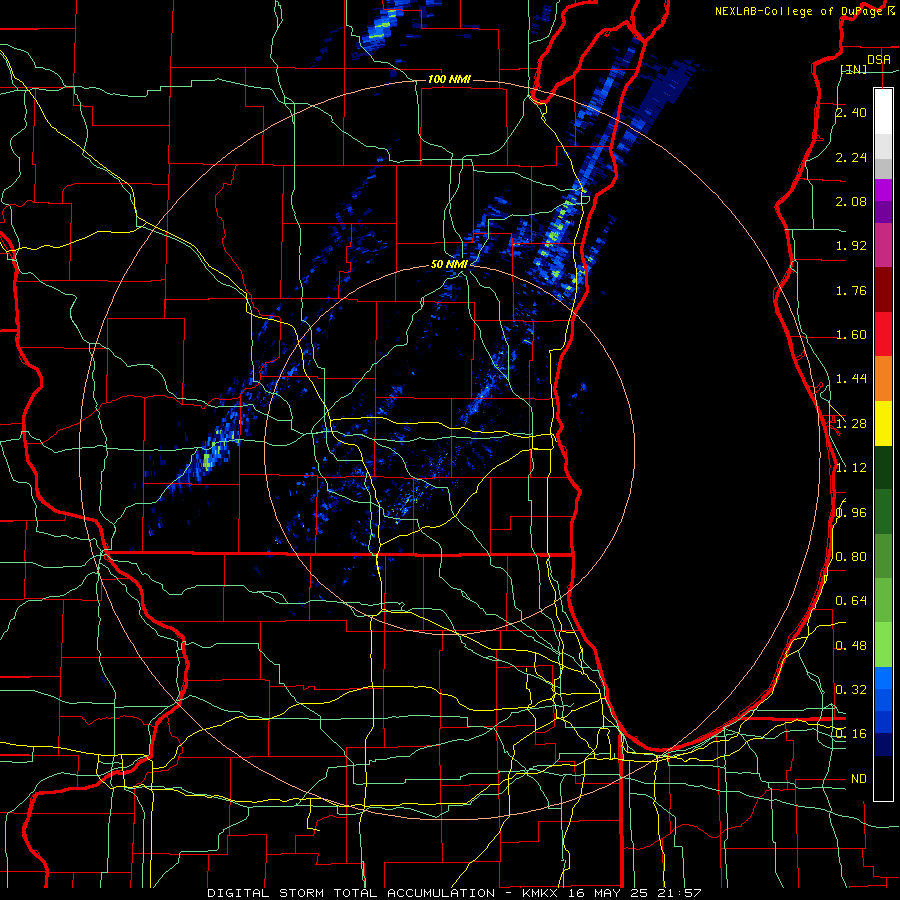Pick the white swatch atop the legend
The image size is (900, 900).
tap(883, 111)
